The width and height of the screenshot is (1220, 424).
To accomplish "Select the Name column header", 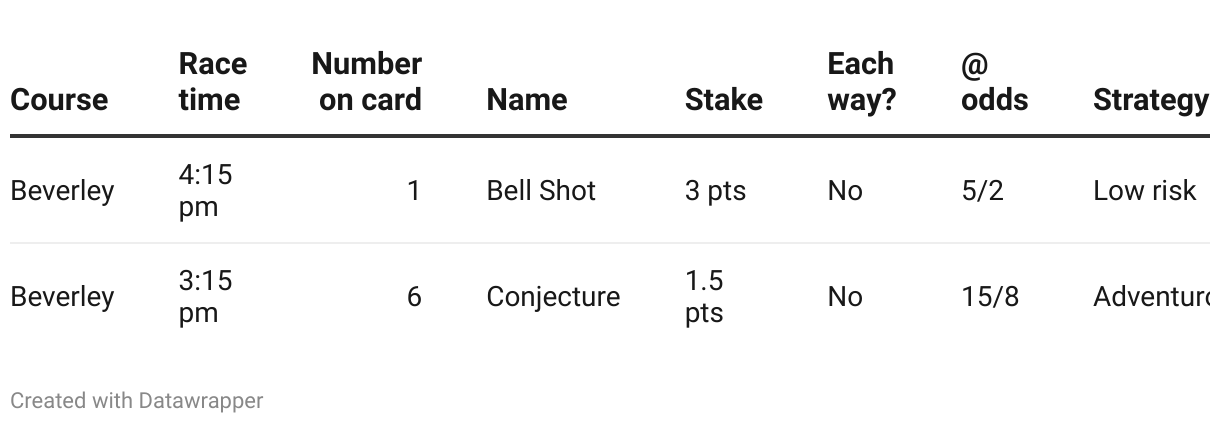I will pos(527,99).
